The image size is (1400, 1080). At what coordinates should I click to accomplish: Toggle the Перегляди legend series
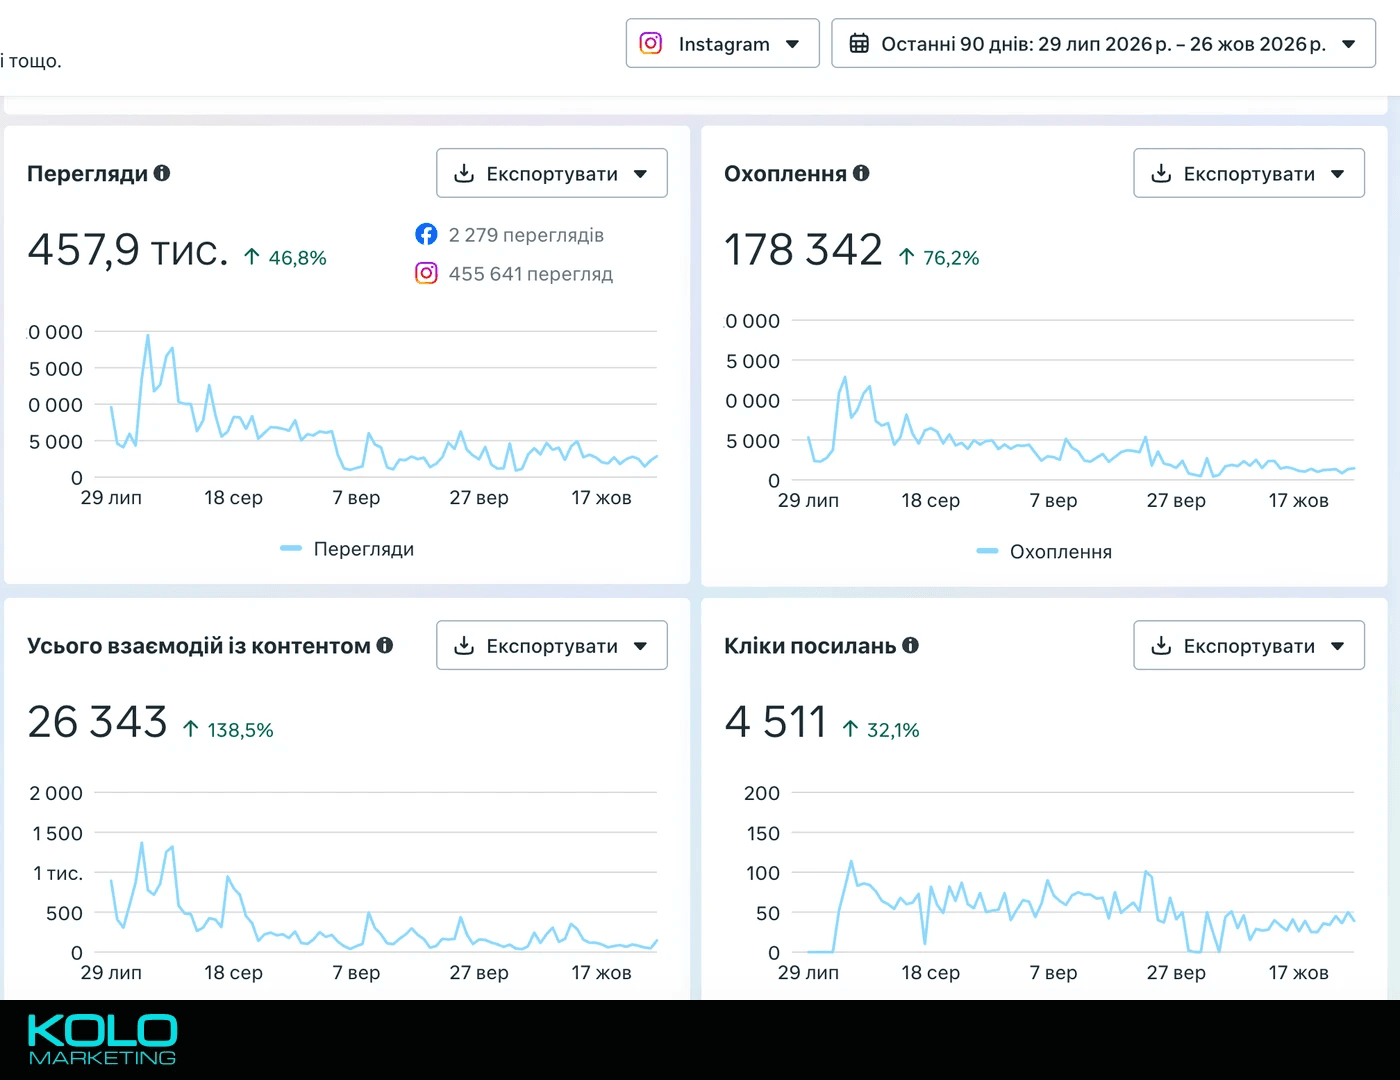coord(347,549)
